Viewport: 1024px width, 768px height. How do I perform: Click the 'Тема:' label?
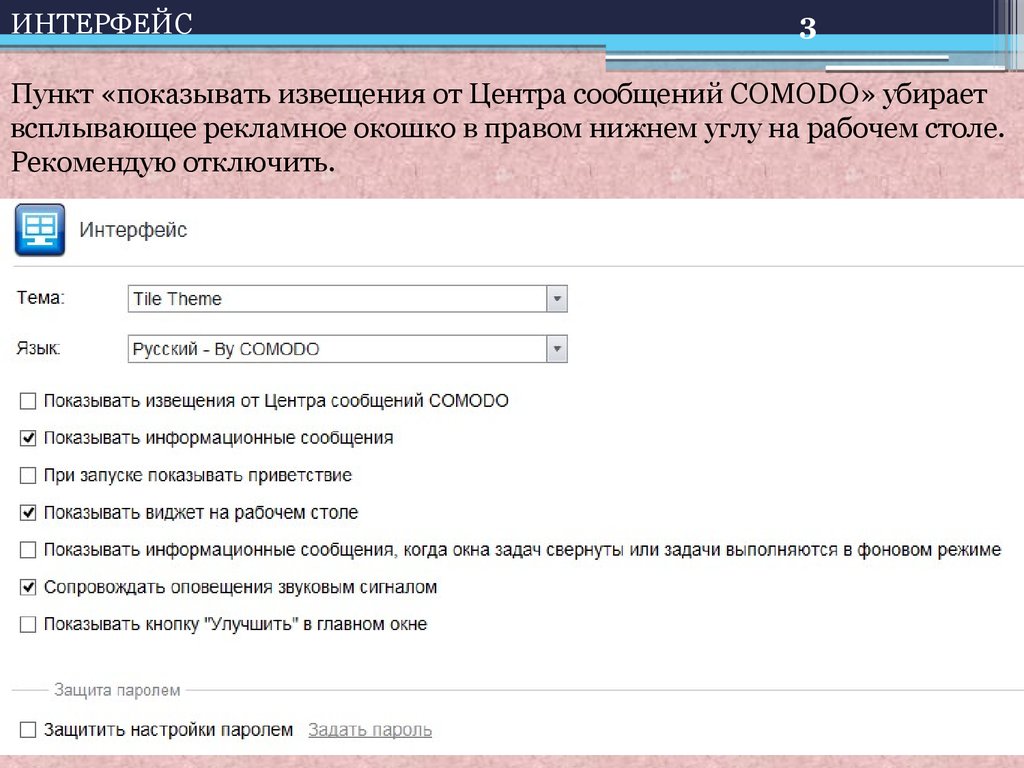(x=40, y=298)
